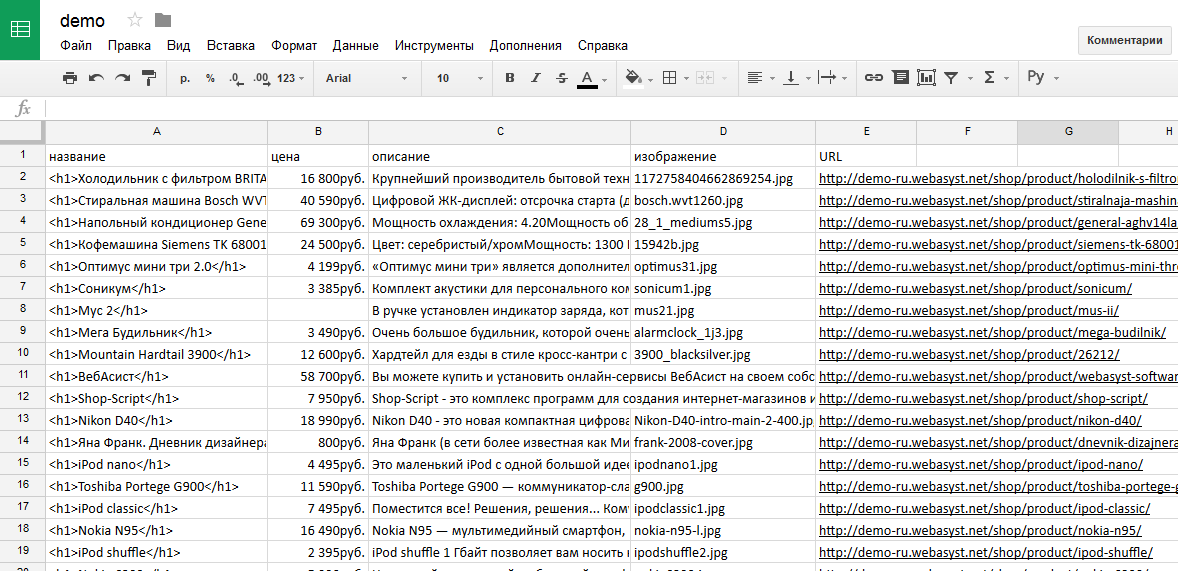Select the cell 'bosch.wvt1260.jpg'
The height and width of the screenshot is (571, 1178).
coord(723,201)
